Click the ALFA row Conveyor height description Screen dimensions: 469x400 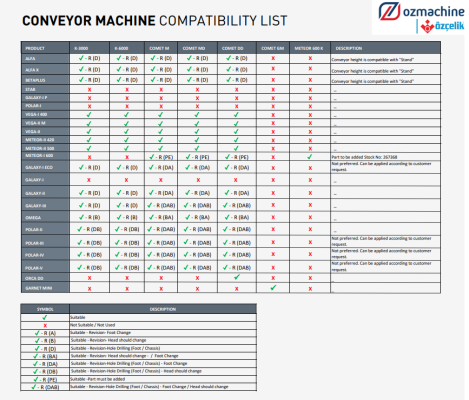click(x=372, y=60)
